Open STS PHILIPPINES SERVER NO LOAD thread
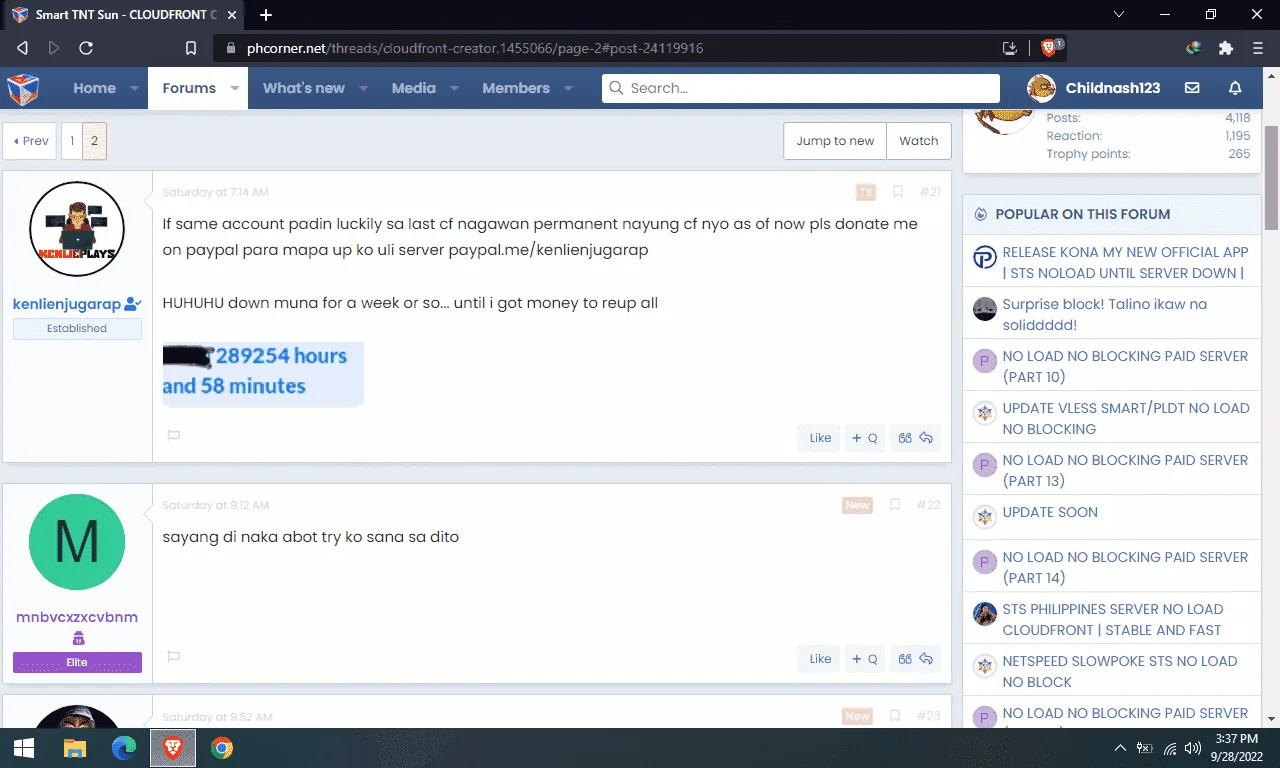Image resolution: width=1280 pixels, height=768 pixels. [1113, 619]
